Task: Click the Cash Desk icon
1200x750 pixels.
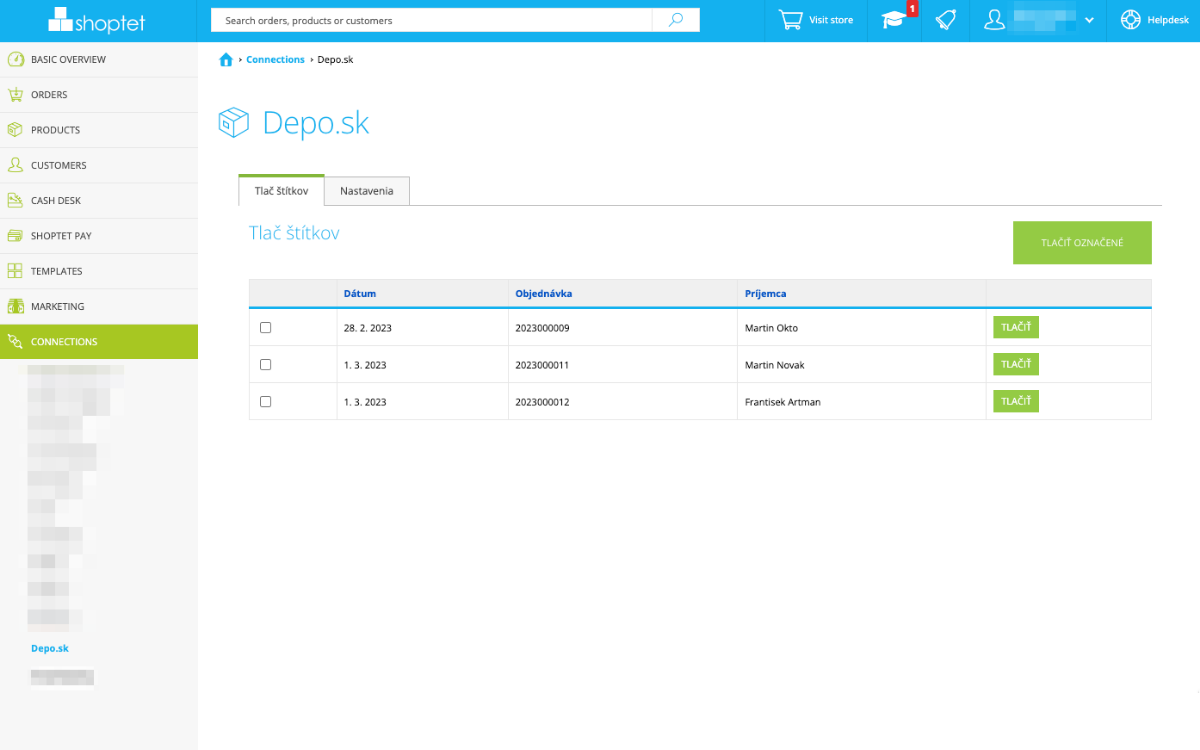Action: point(15,200)
